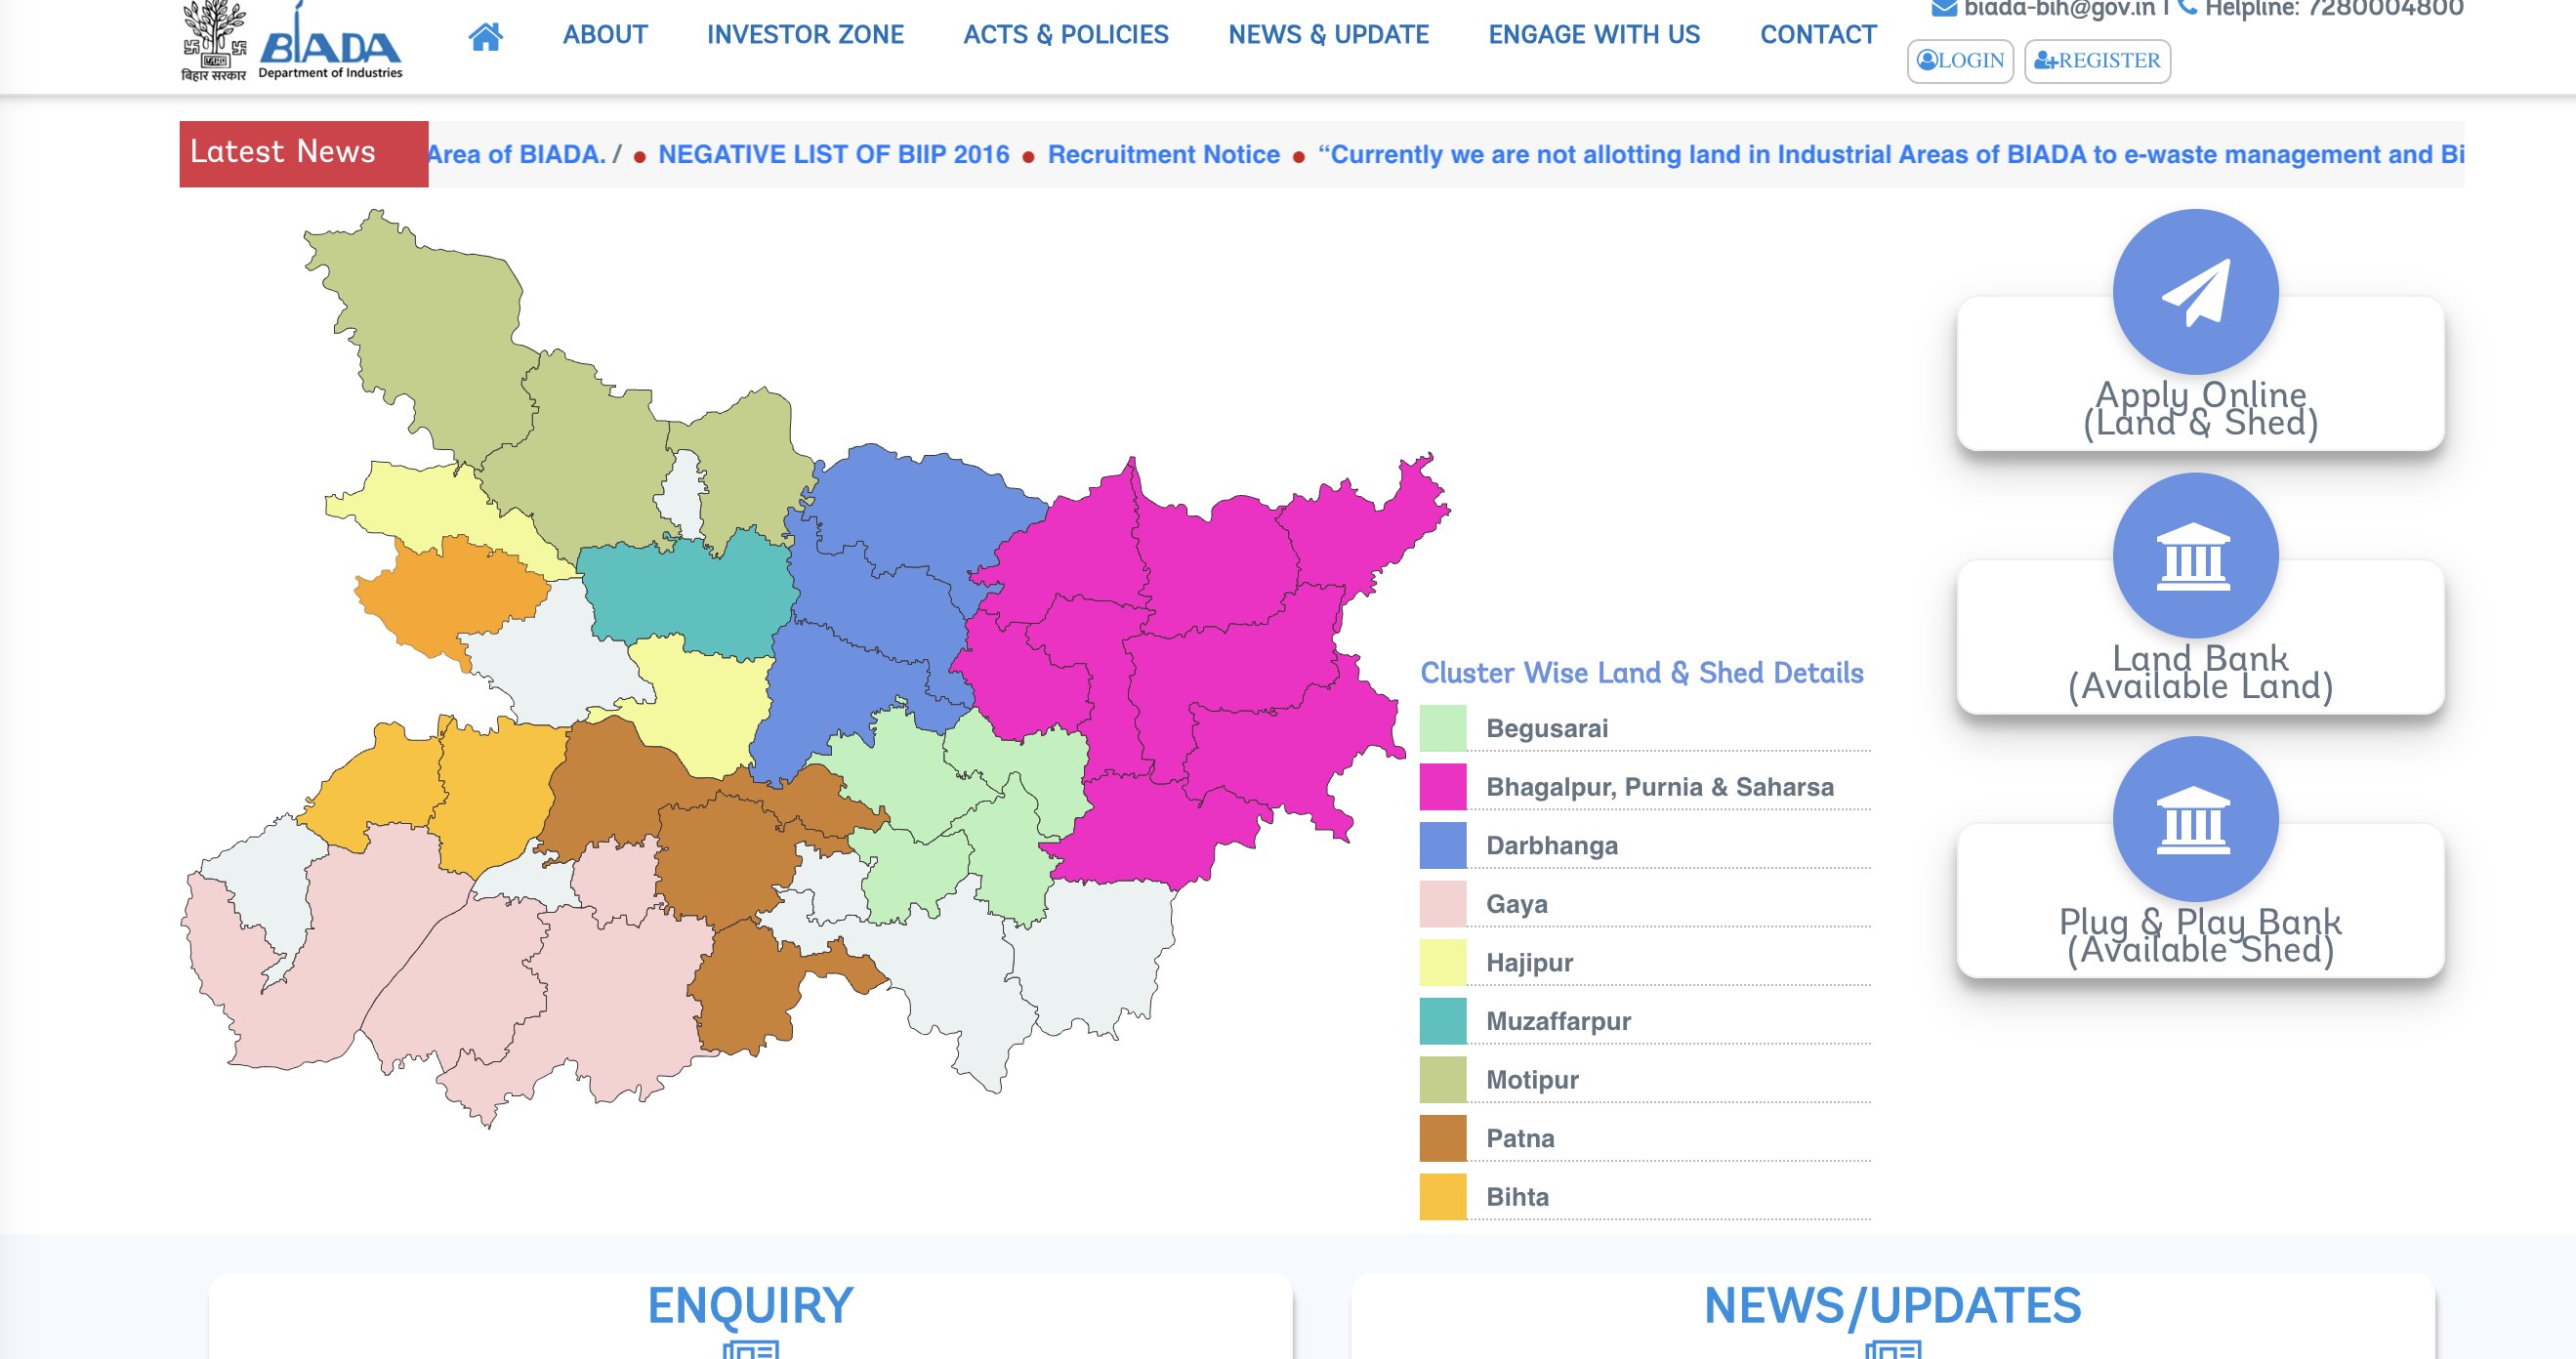
Task: Click the ENQUIRY heading
Action: point(750,1306)
